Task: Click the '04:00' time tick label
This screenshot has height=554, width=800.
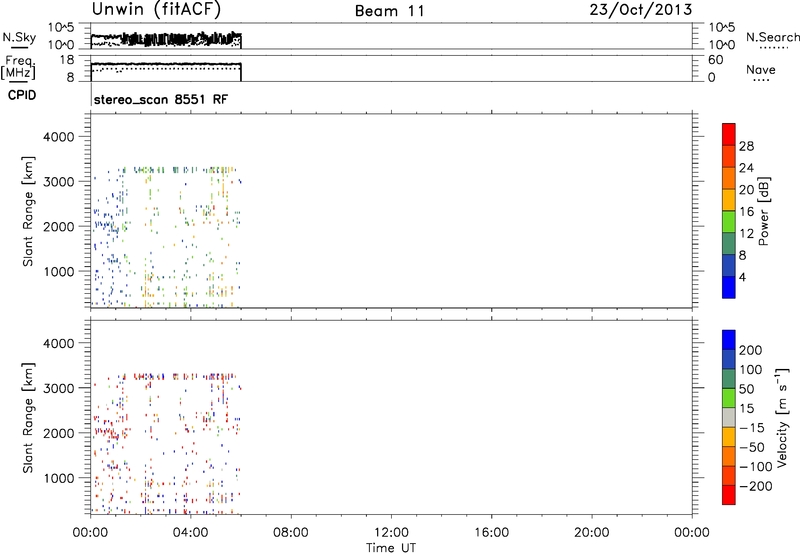Action: 190,533
